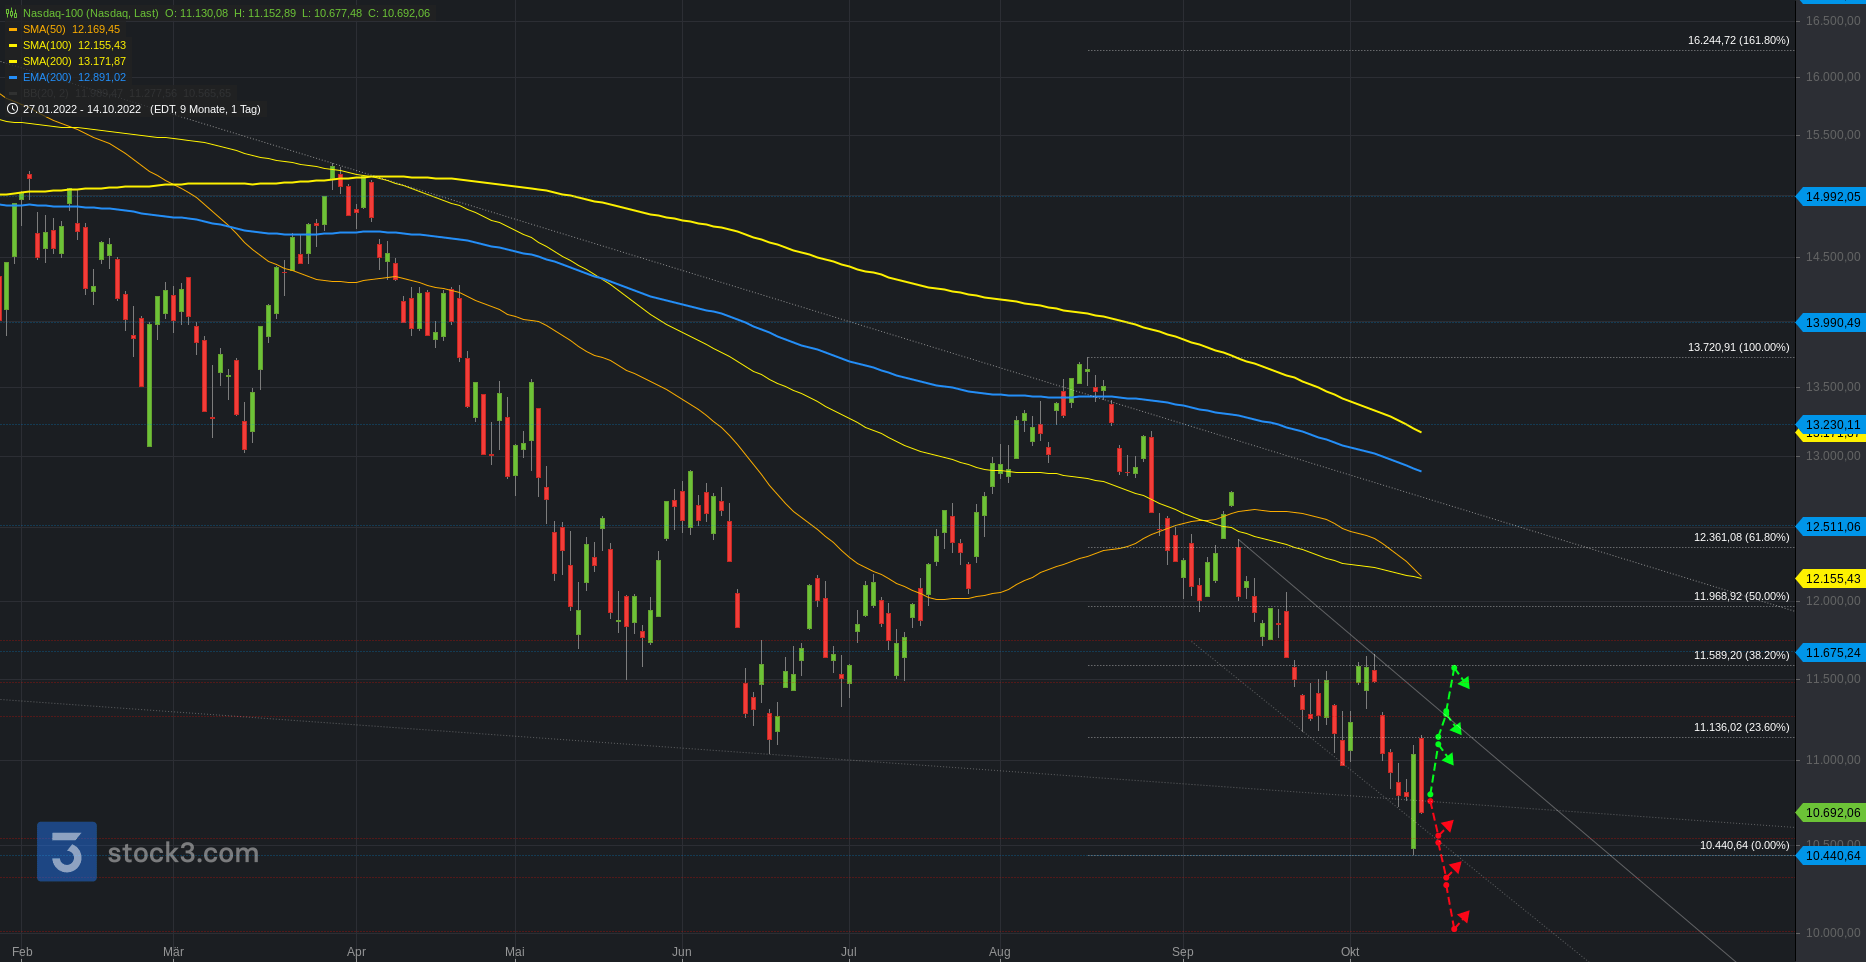Click the blue EMA(200) color marker
The height and width of the screenshot is (962, 1866).
coord(13,78)
